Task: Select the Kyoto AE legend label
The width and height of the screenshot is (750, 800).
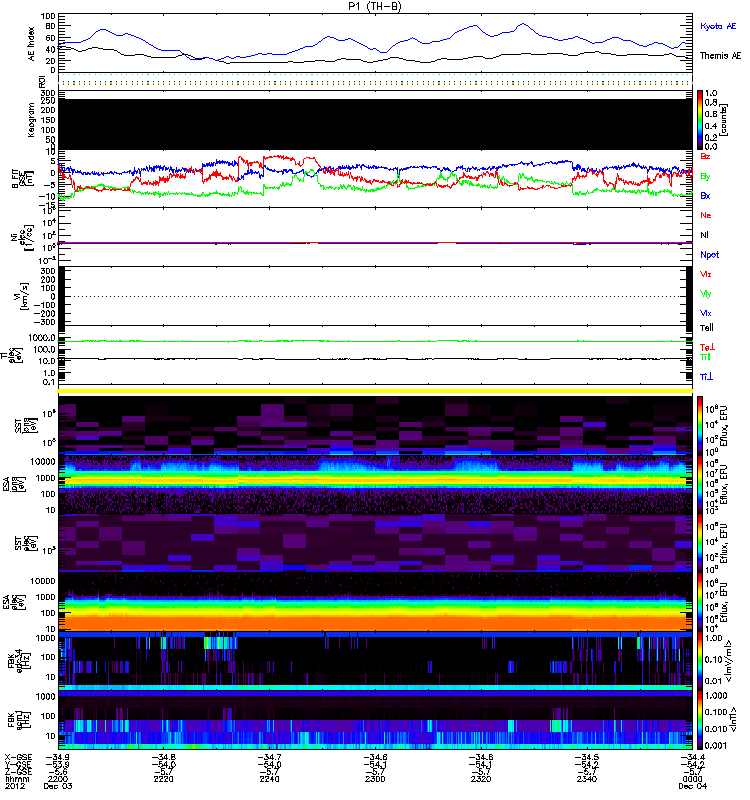Action: point(718,26)
